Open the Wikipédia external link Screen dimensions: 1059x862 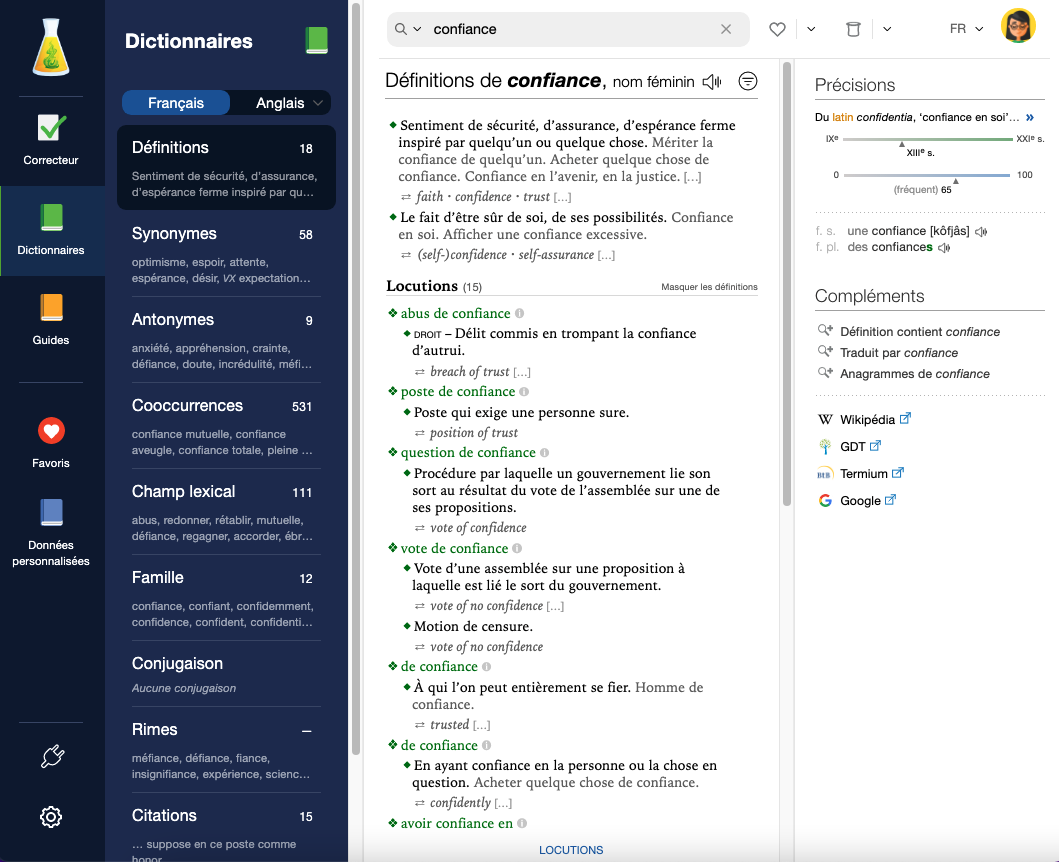pyautogui.click(x=868, y=418)
